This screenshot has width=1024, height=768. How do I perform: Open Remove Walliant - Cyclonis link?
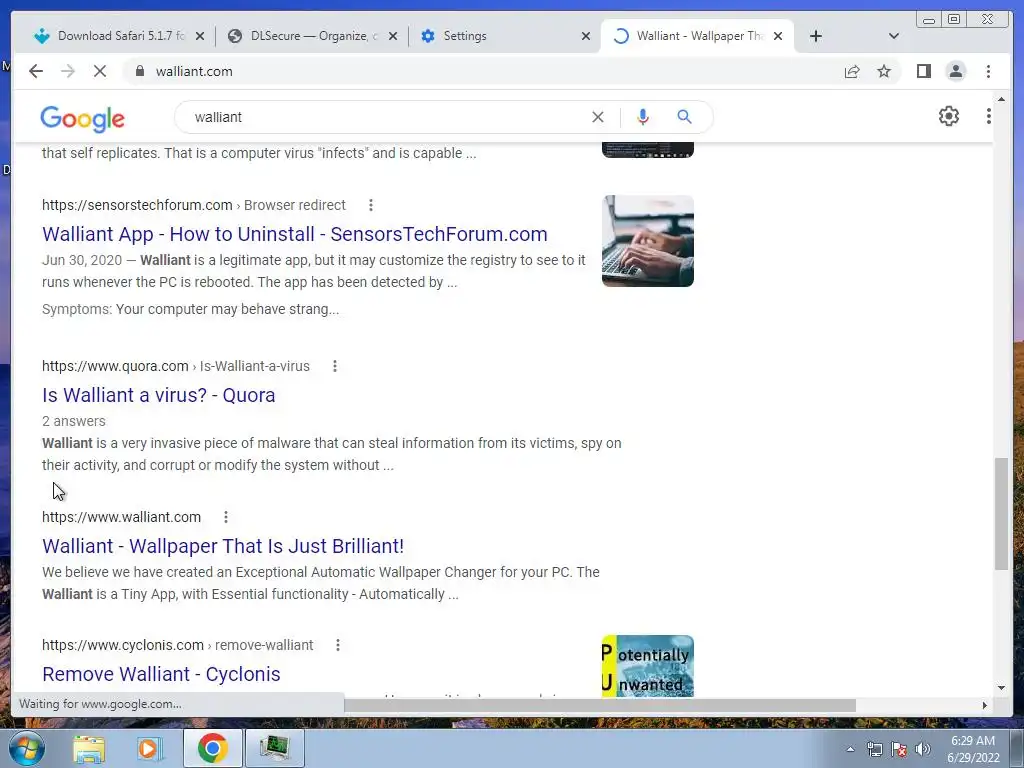click(x=161, y=674)
